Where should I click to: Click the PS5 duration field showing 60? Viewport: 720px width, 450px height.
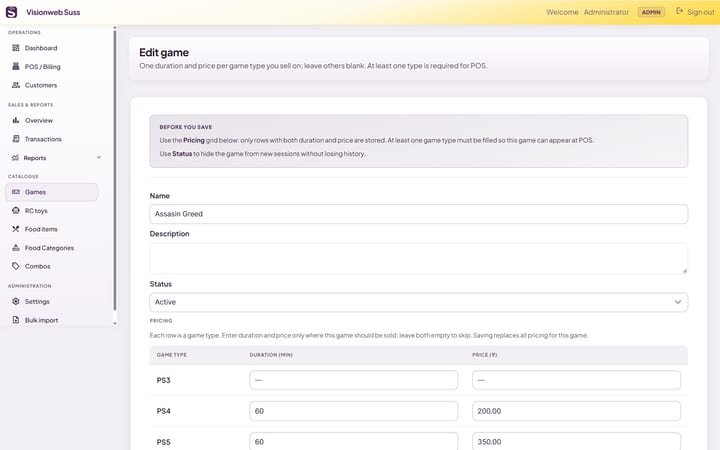tap(354, 441)
